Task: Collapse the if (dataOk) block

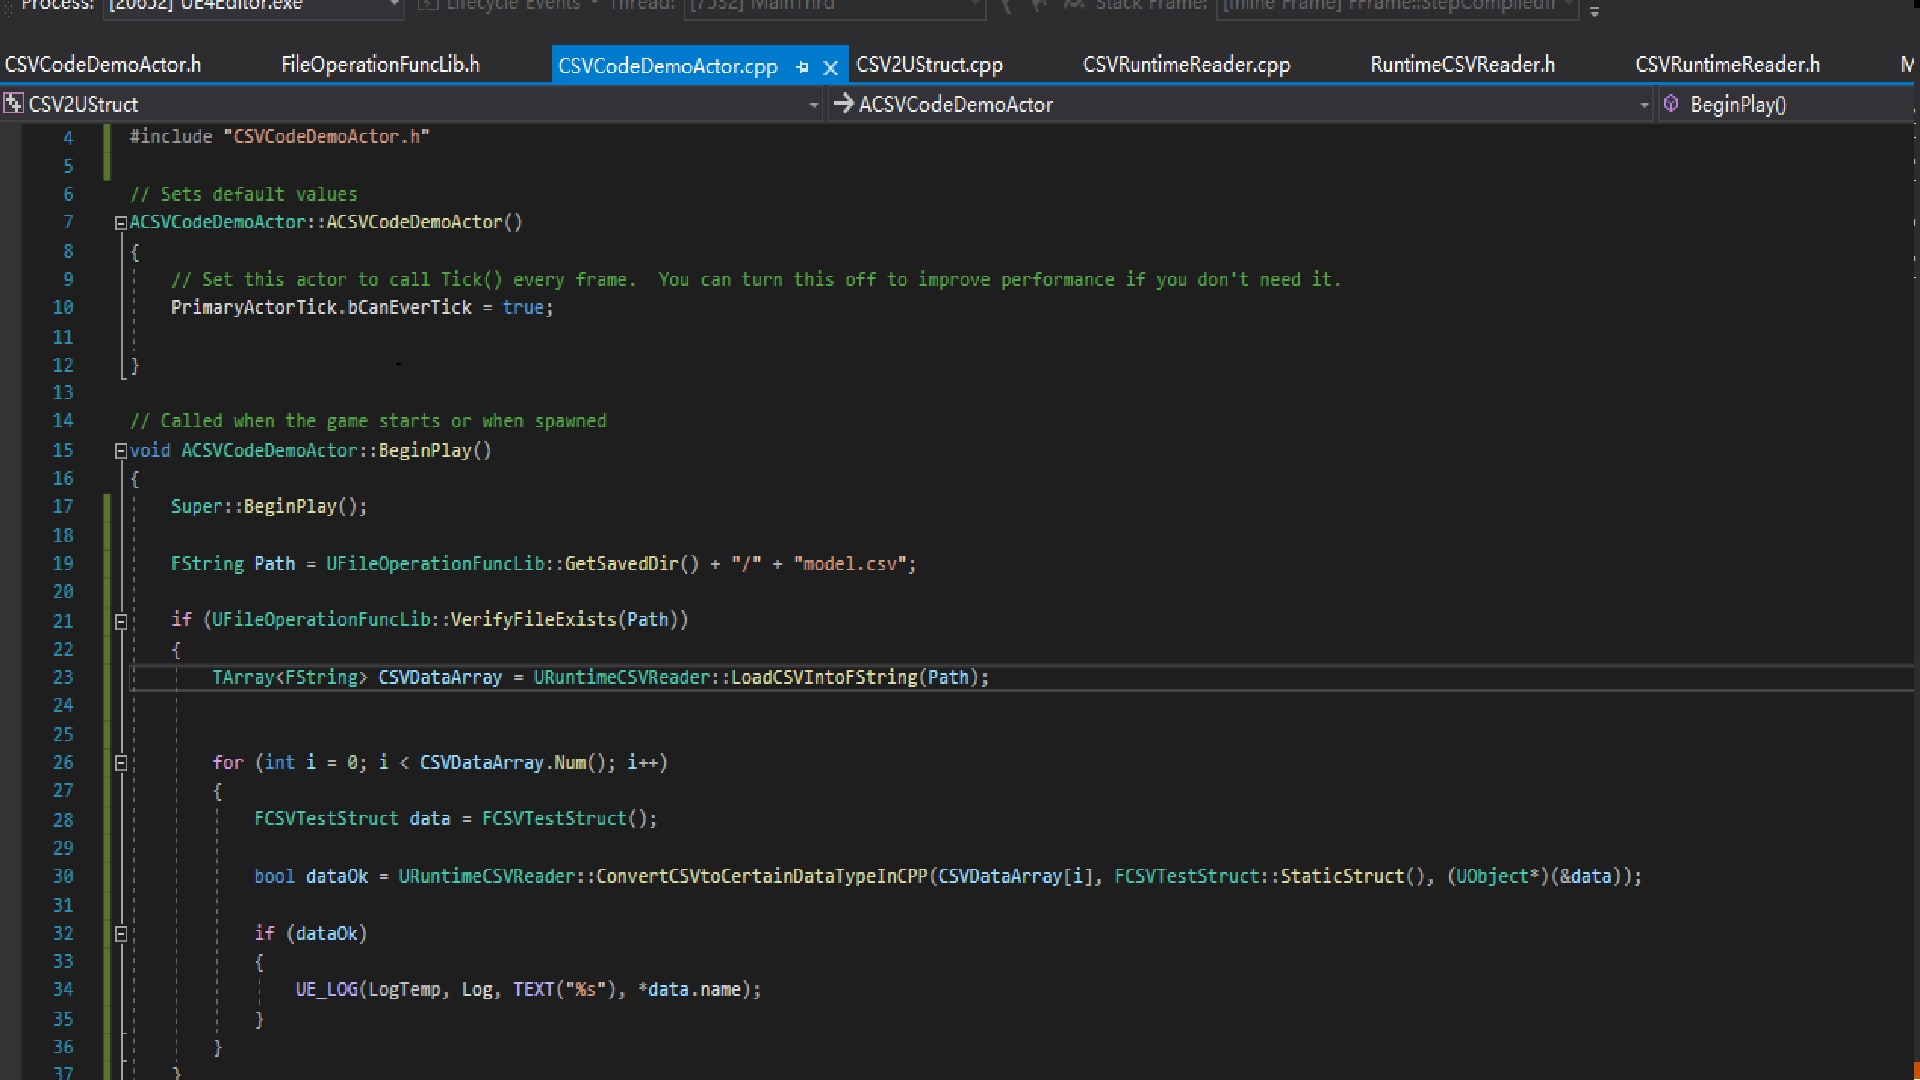Action: [120, 934]
